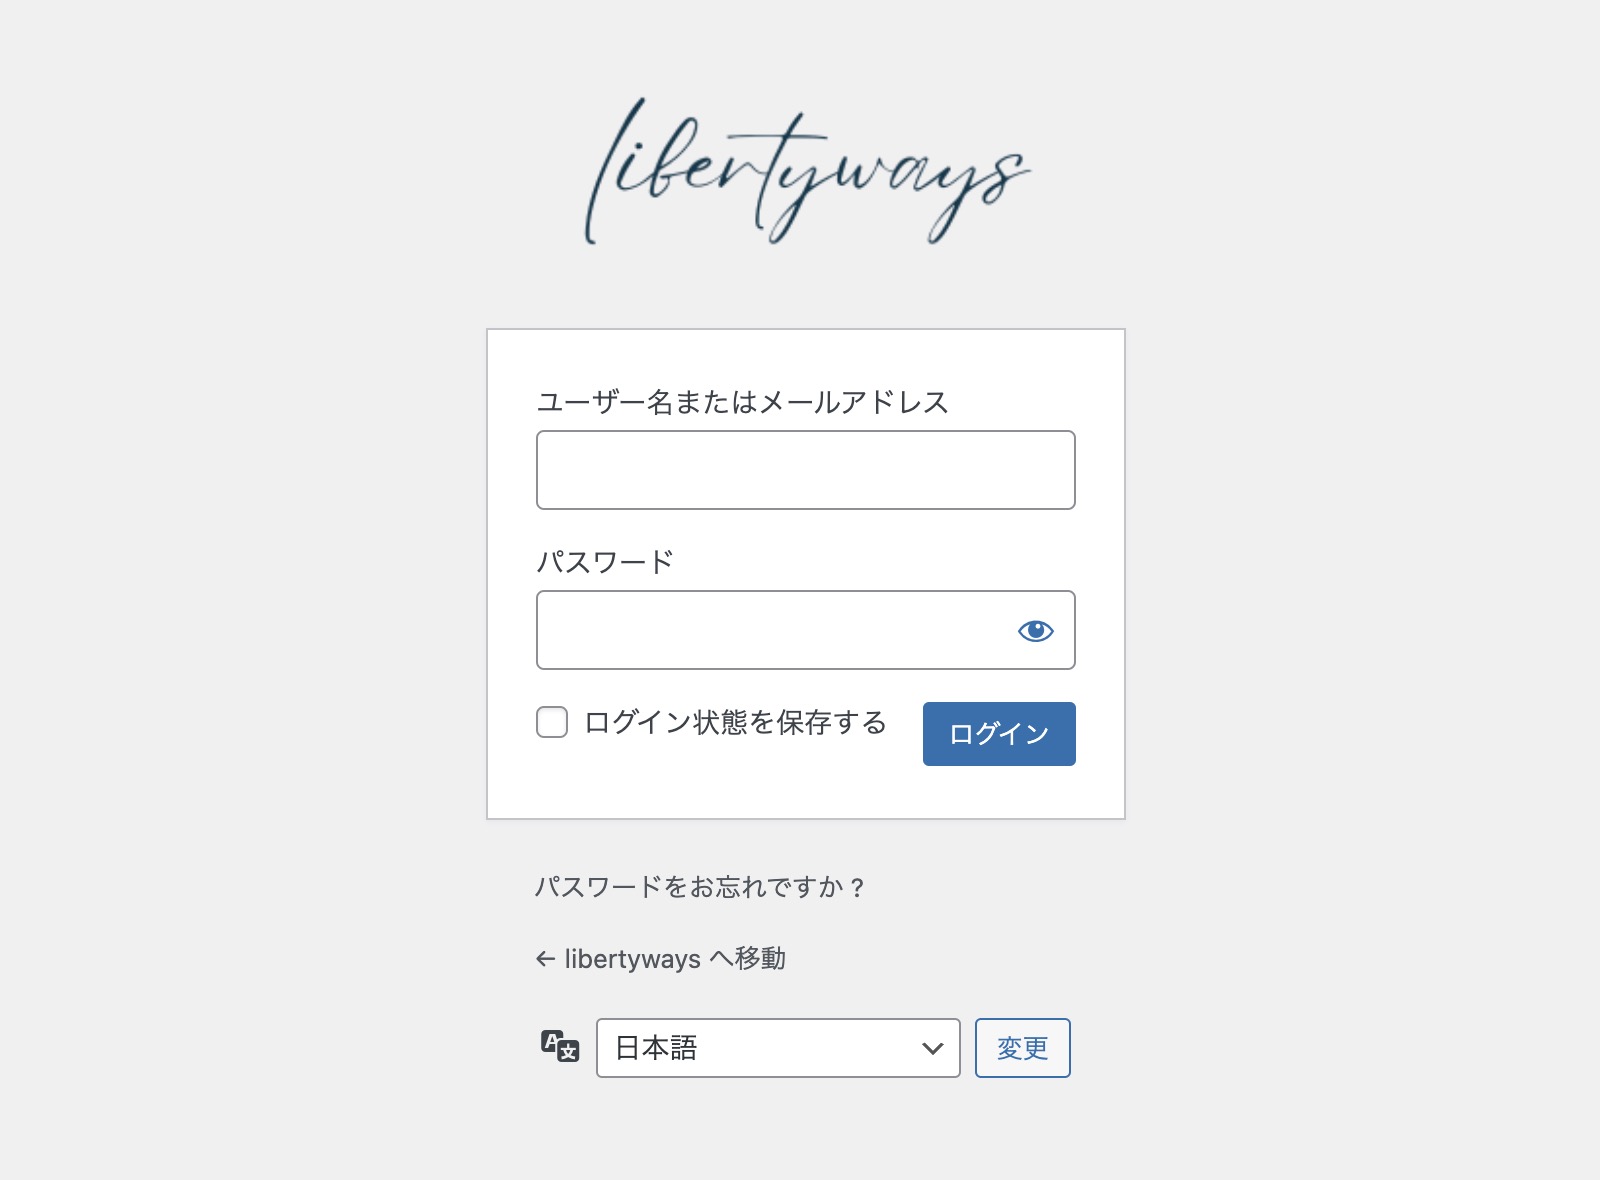
Task: Click the white login form panel background
Action: point(806,790)
